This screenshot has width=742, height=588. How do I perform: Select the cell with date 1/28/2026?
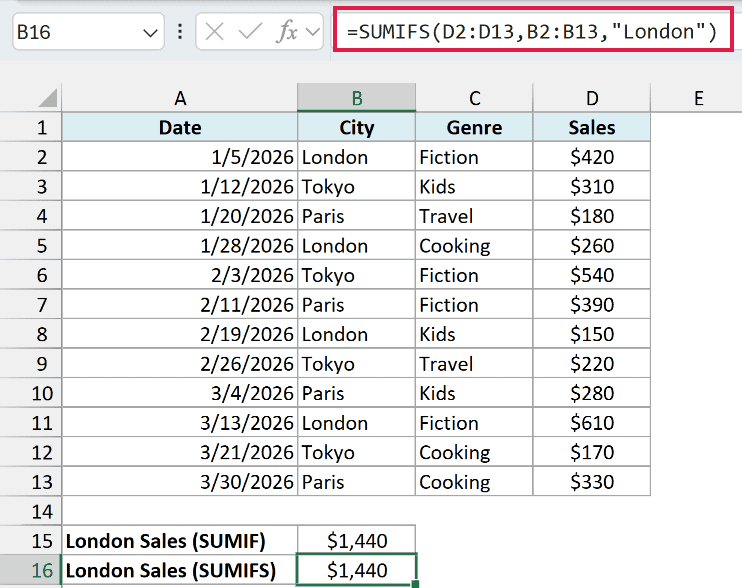pyautogui.click(x=180, y=246)
